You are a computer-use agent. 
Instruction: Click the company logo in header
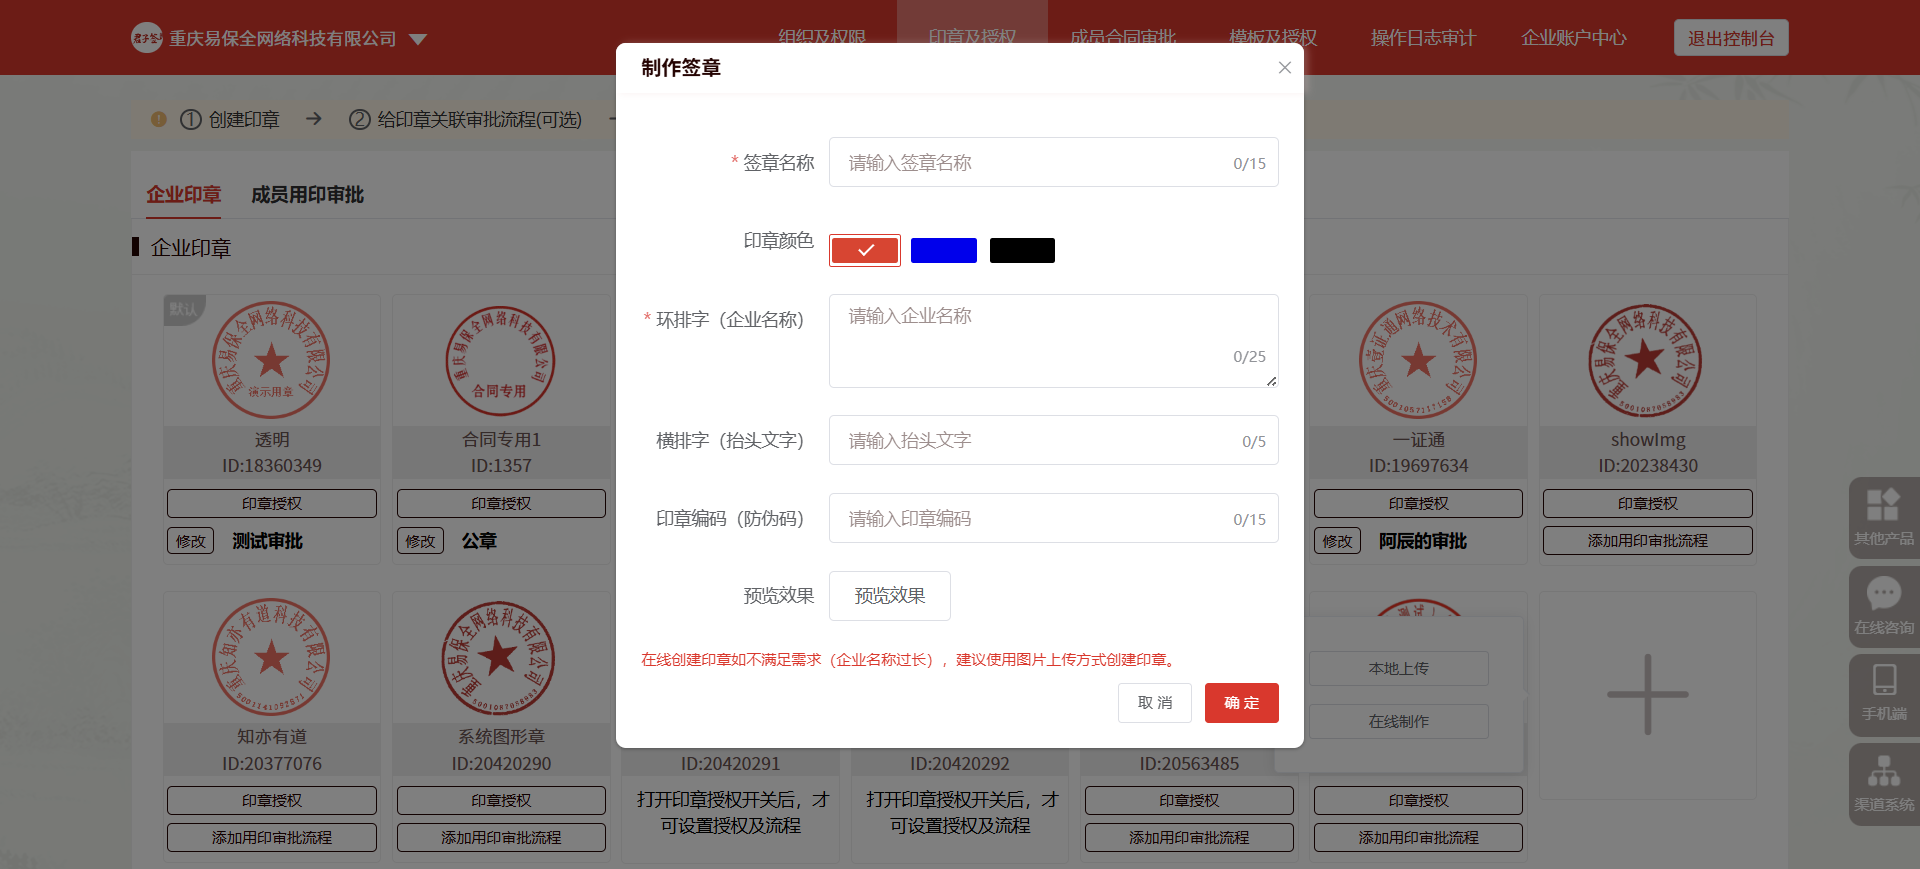click(x=146, y=38)
